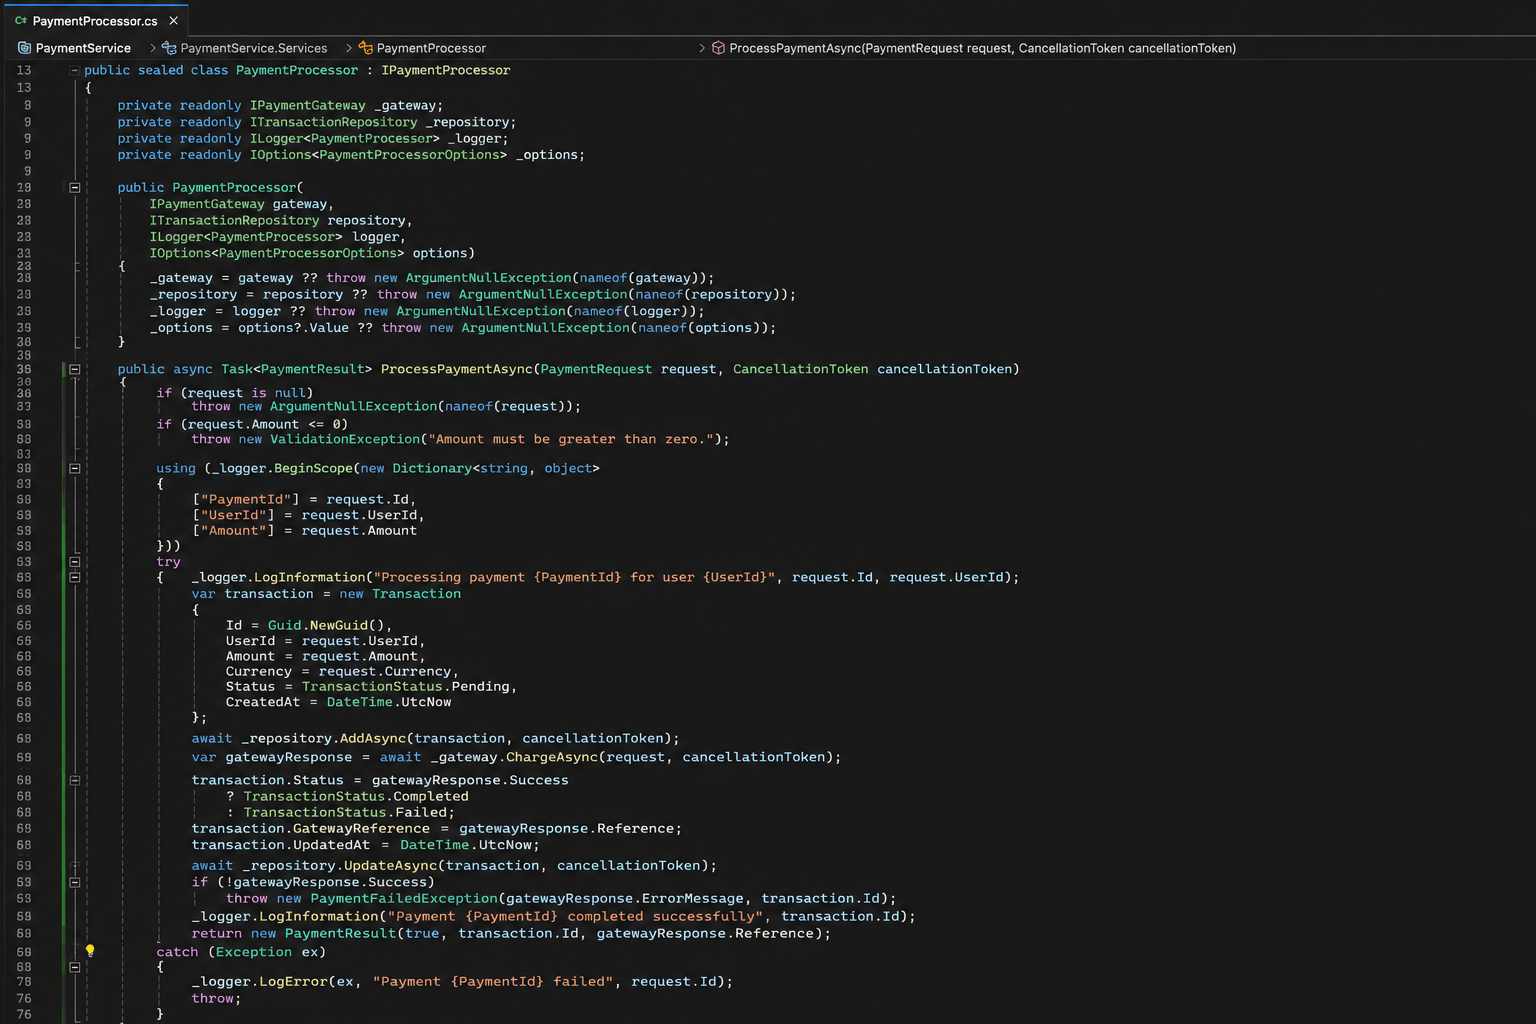Click "Amount must be greater than zero." string
1536x1024 pixels.
coord(571,439)
